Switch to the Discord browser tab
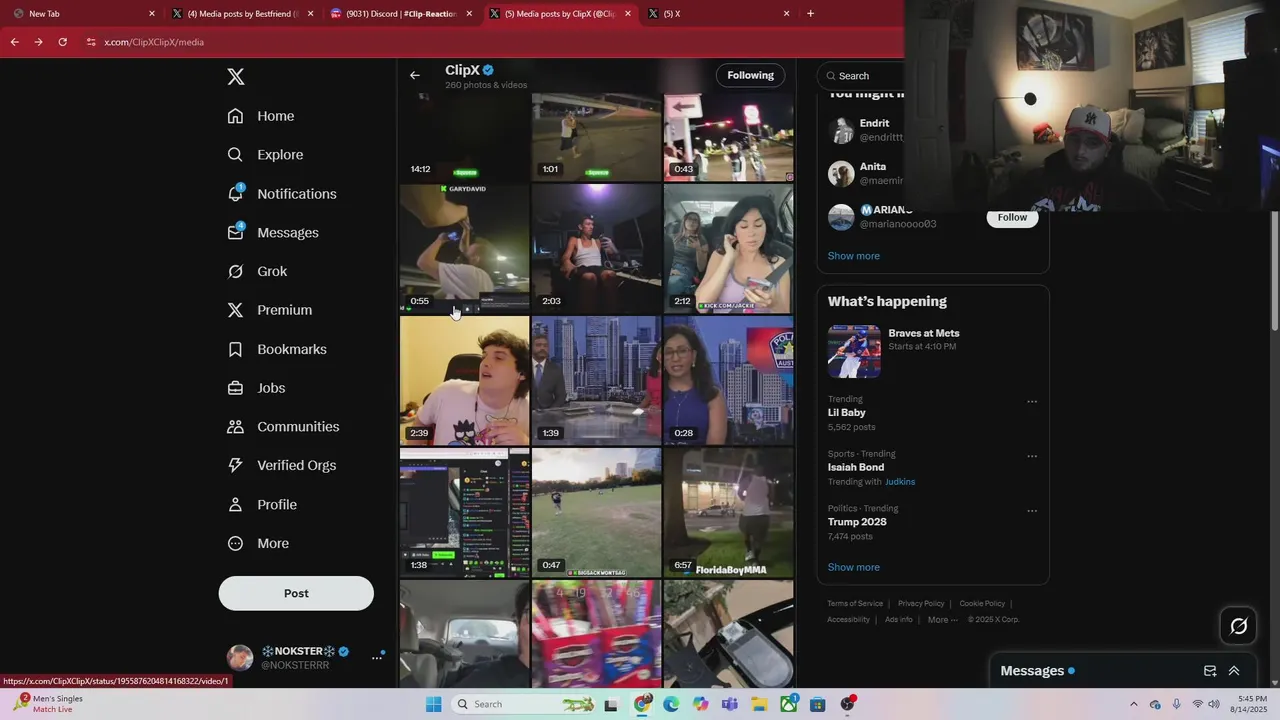Screen dimensions: 1280x720 pos(402,13)
